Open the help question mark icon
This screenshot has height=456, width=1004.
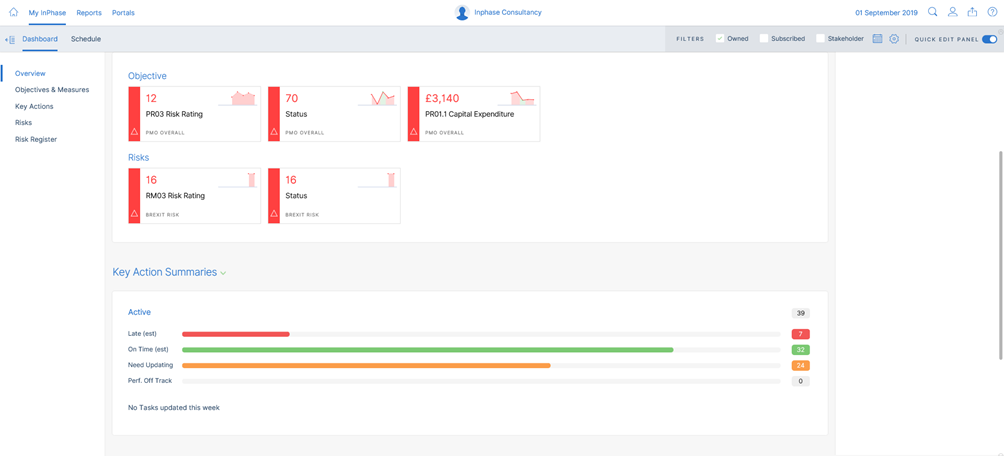click(x=992, y=12)
